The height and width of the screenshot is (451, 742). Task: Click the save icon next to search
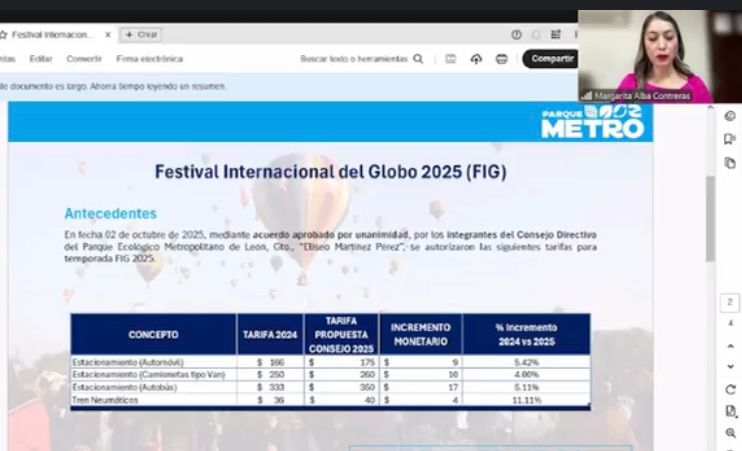click(451, 59)
